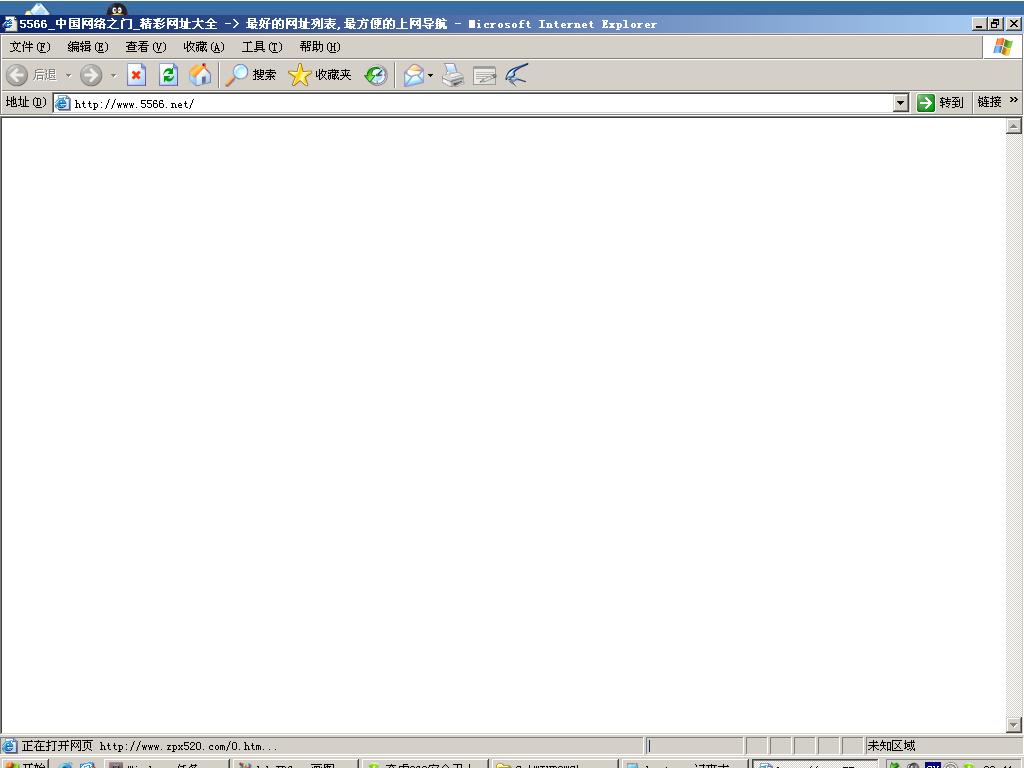Viewport: 1024px width, 768px height.
Task: Click the blue bird messenger icon
Action: pos(516,75)
